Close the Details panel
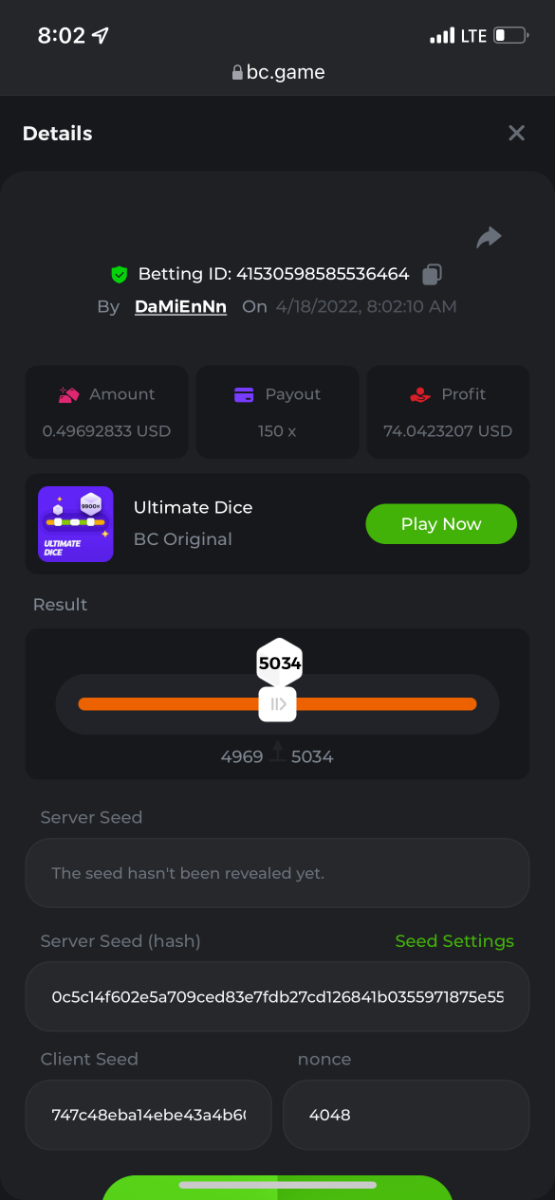 point(516,133)
